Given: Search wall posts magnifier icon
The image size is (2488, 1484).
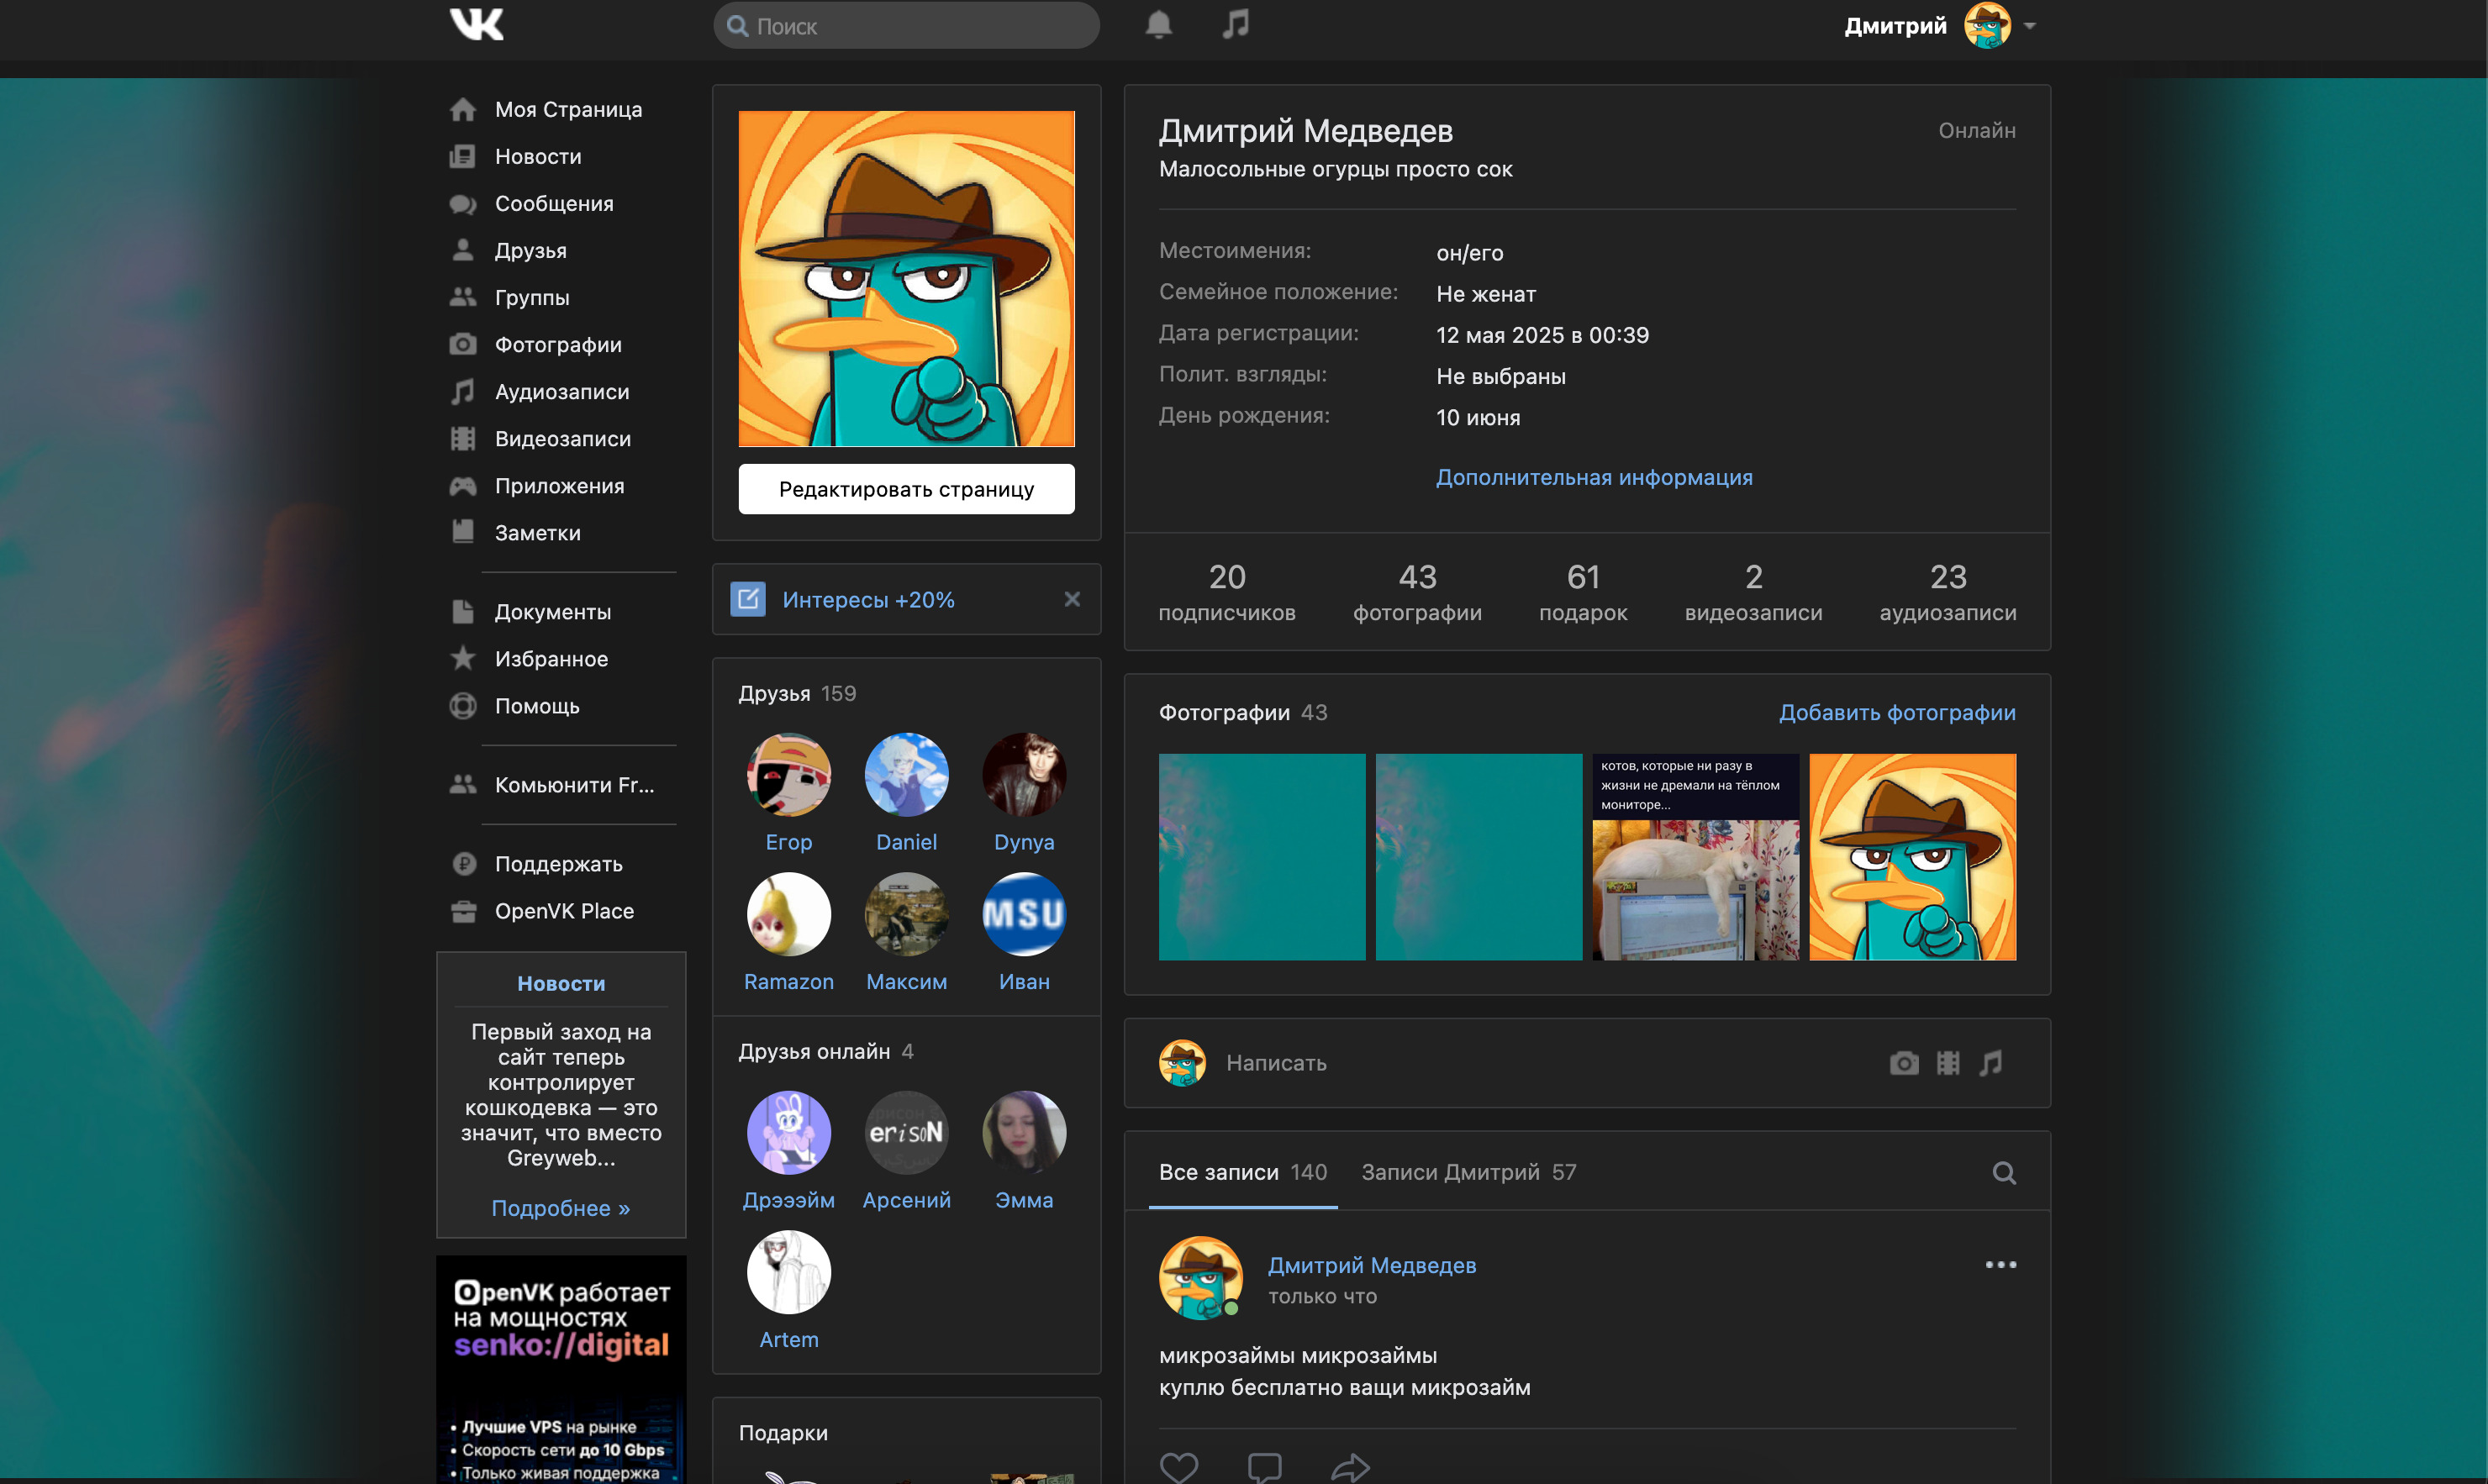Looking at the screenshot, I should pos(2004,1172).
